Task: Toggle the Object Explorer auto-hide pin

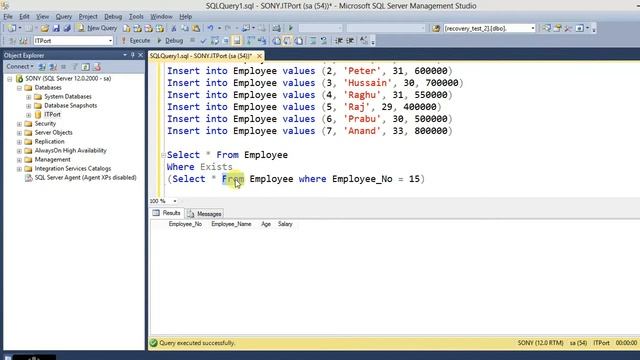Action: coord(133,55)
